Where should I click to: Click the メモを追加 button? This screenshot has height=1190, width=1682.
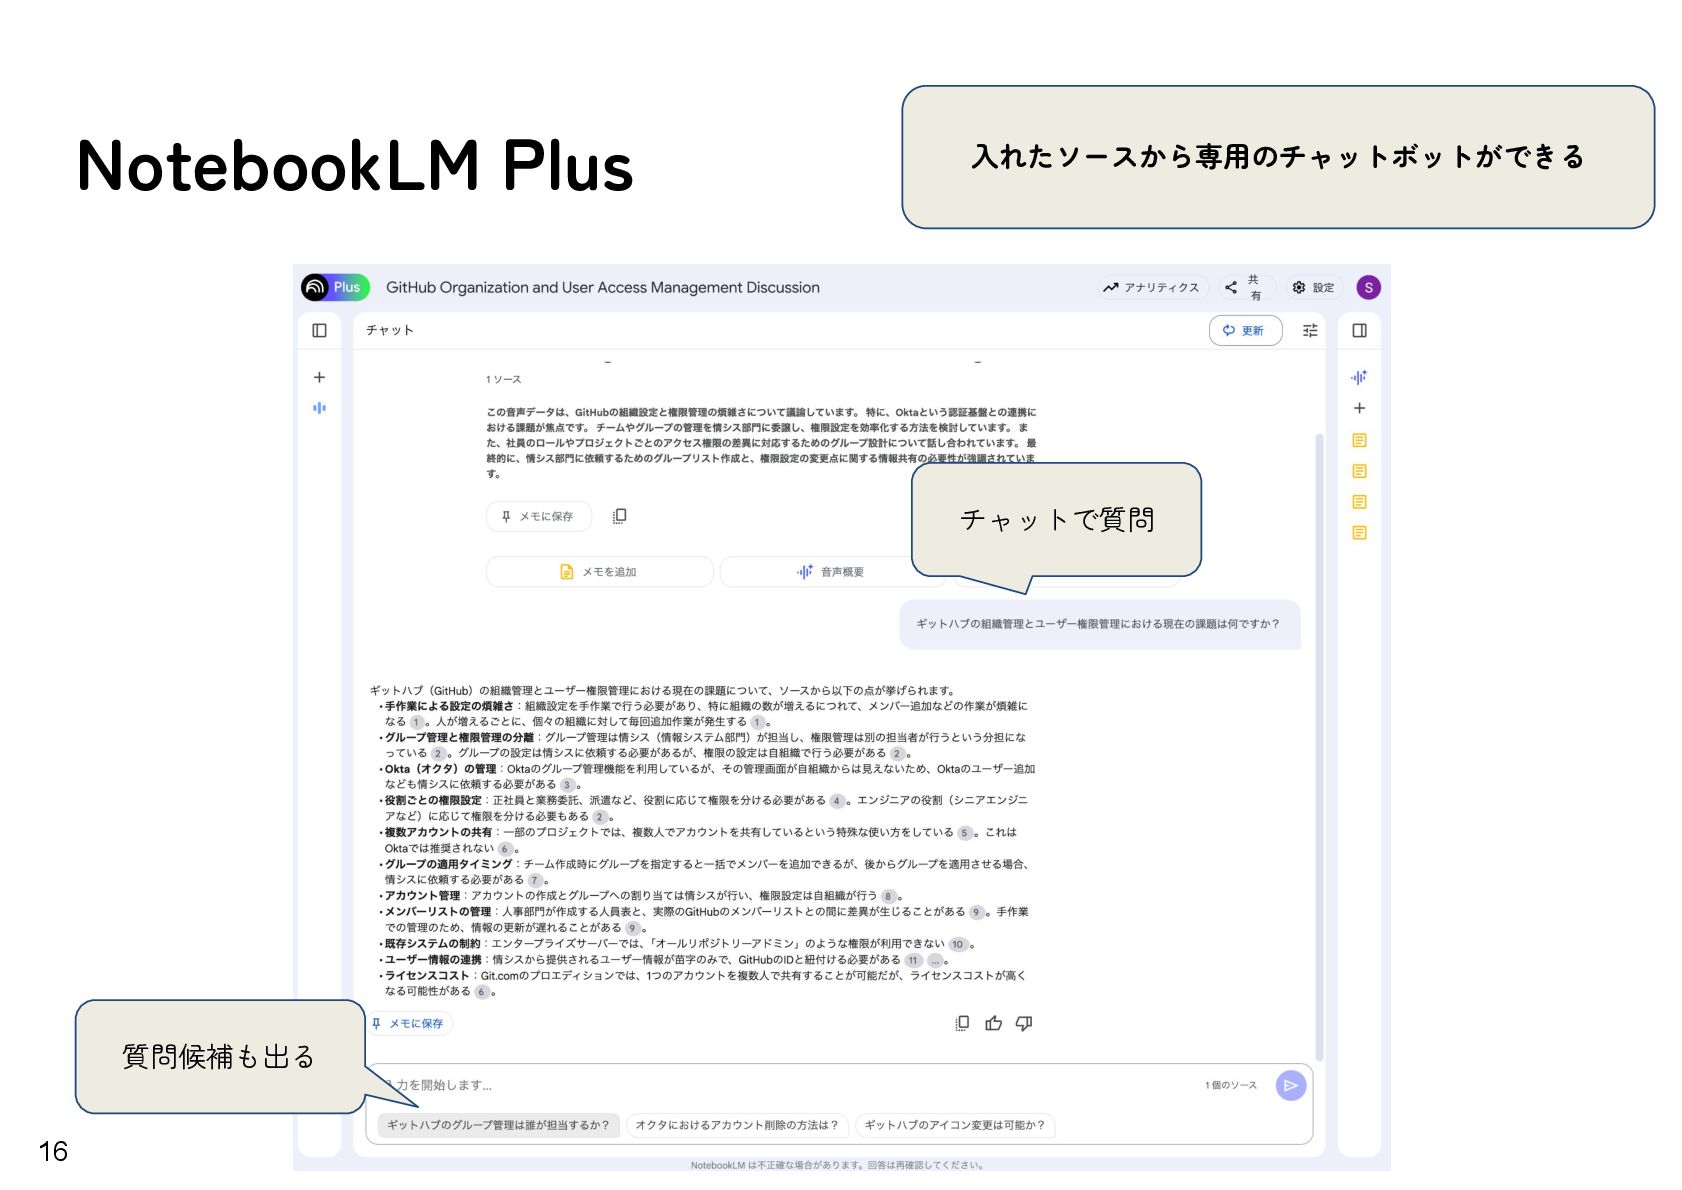599,572
